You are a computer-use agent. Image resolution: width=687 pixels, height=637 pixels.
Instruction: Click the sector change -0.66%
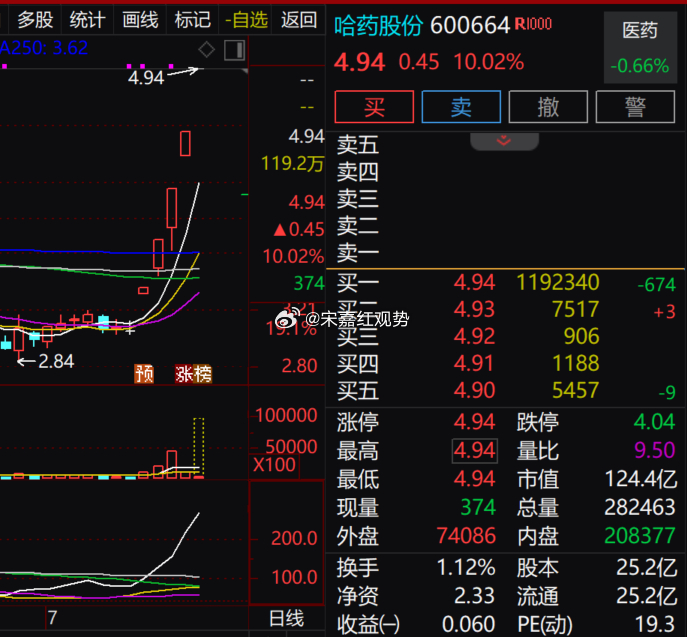pyautogui.click(x=640, y=66)
